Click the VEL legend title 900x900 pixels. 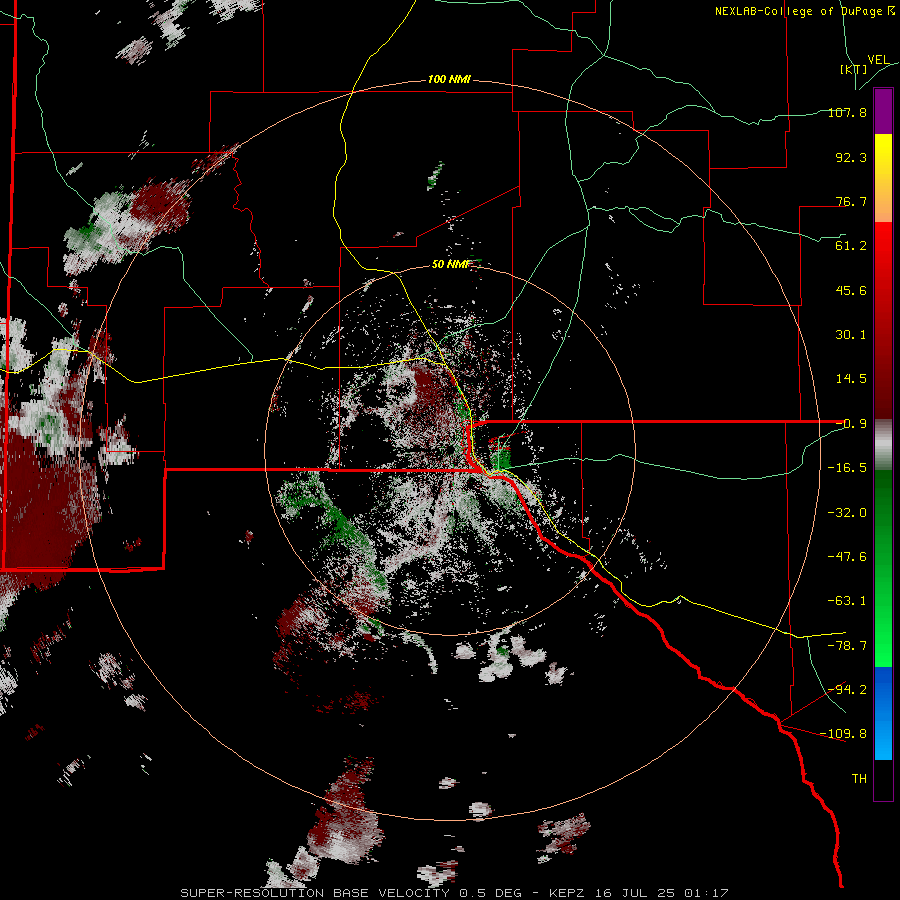(878, 60)
